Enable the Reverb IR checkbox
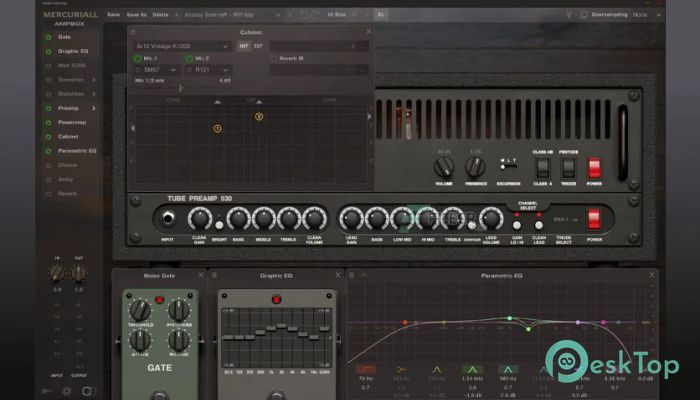The height and width of the screenshot is (400, 700). click(x=274, y=58)
